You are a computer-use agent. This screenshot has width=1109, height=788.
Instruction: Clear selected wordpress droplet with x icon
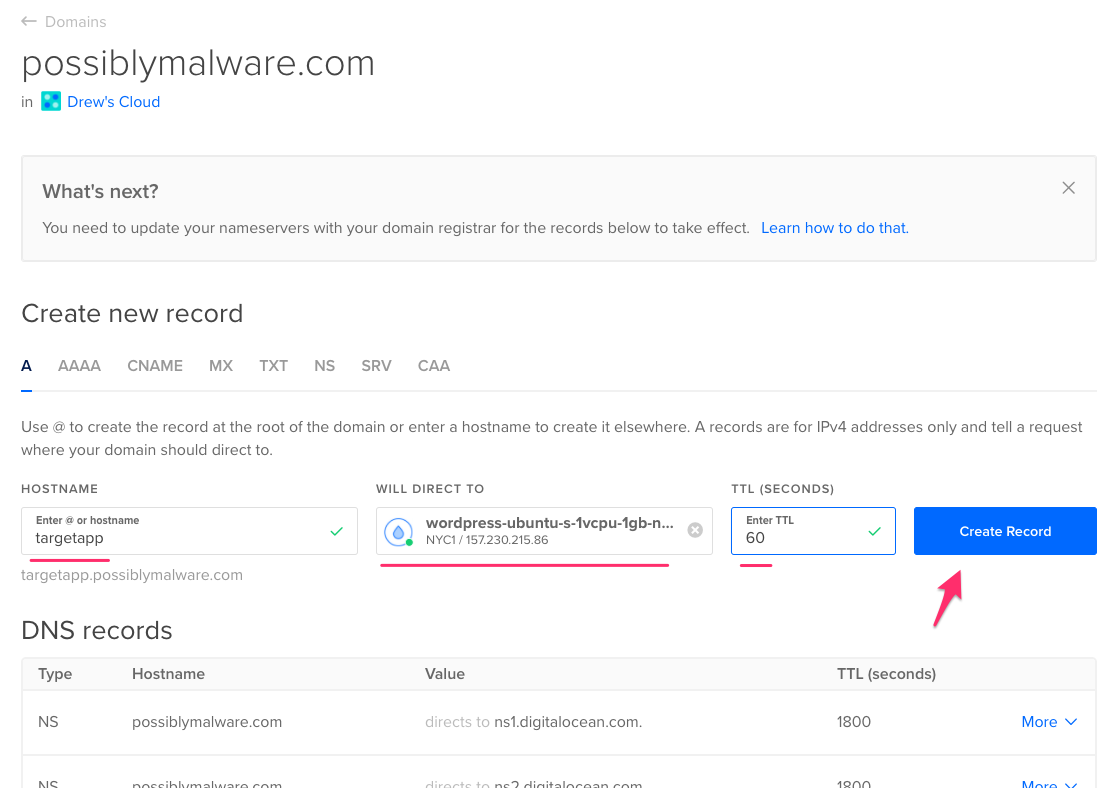coord(695,530)
